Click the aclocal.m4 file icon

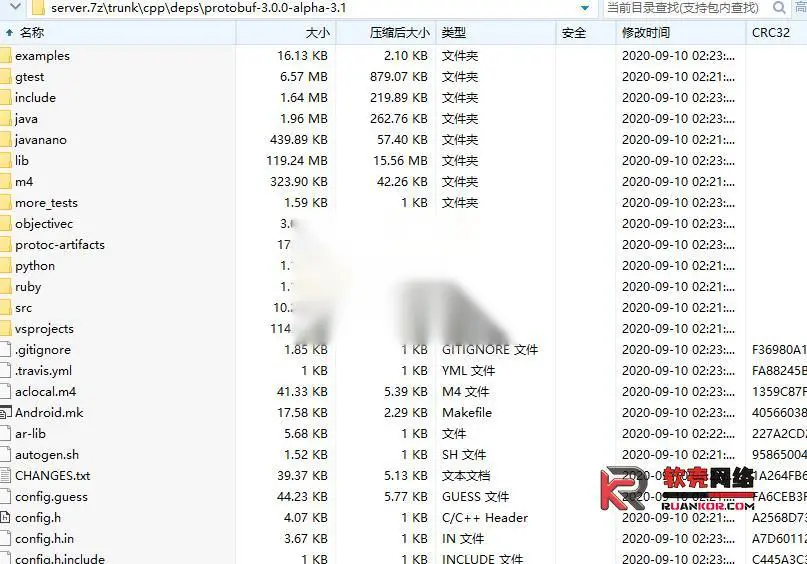(5, 392)
